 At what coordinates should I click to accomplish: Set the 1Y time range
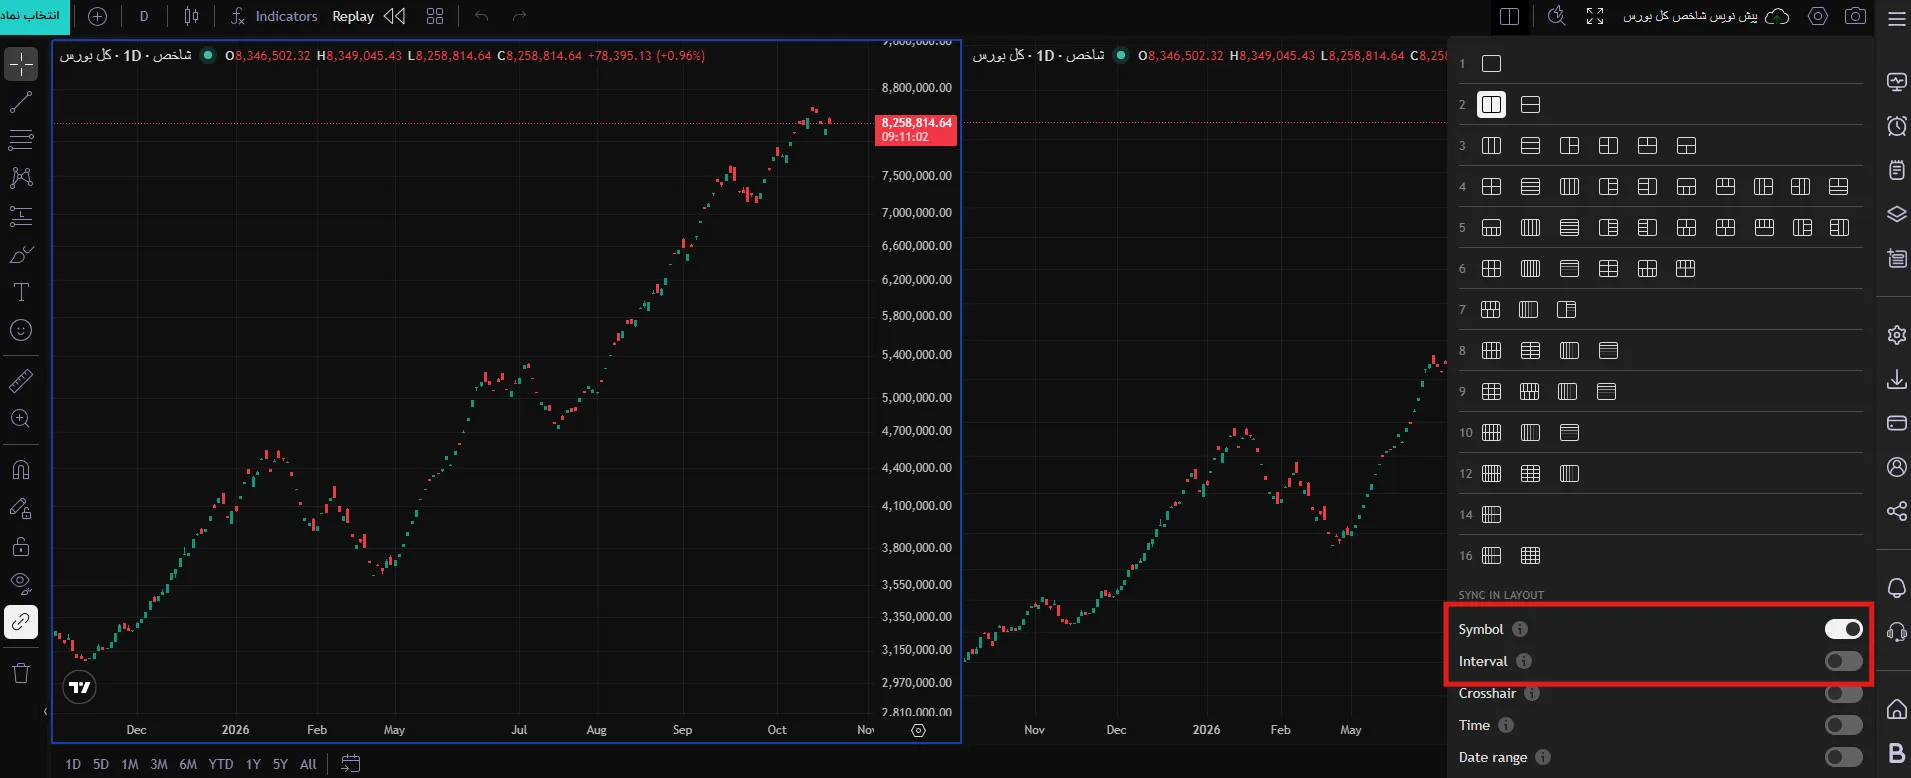253,764
